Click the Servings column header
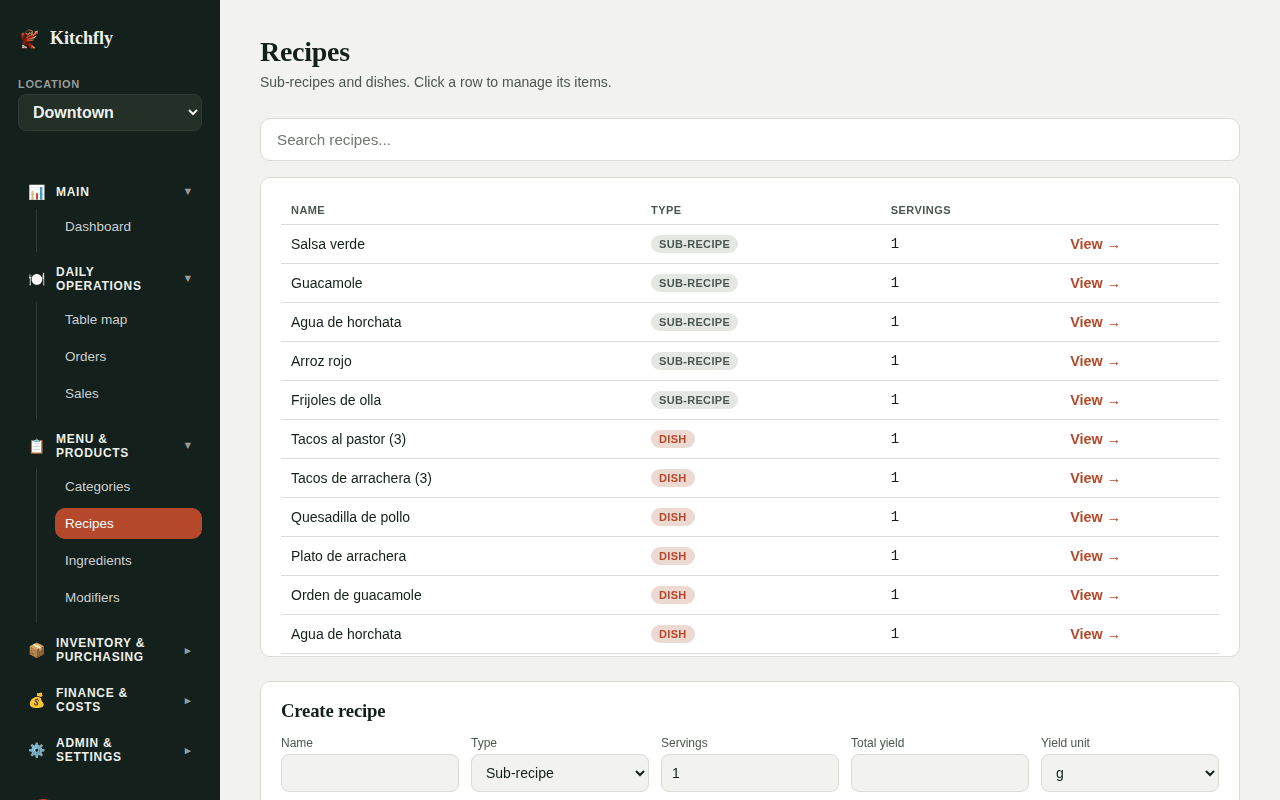 (x=921, y=210)
